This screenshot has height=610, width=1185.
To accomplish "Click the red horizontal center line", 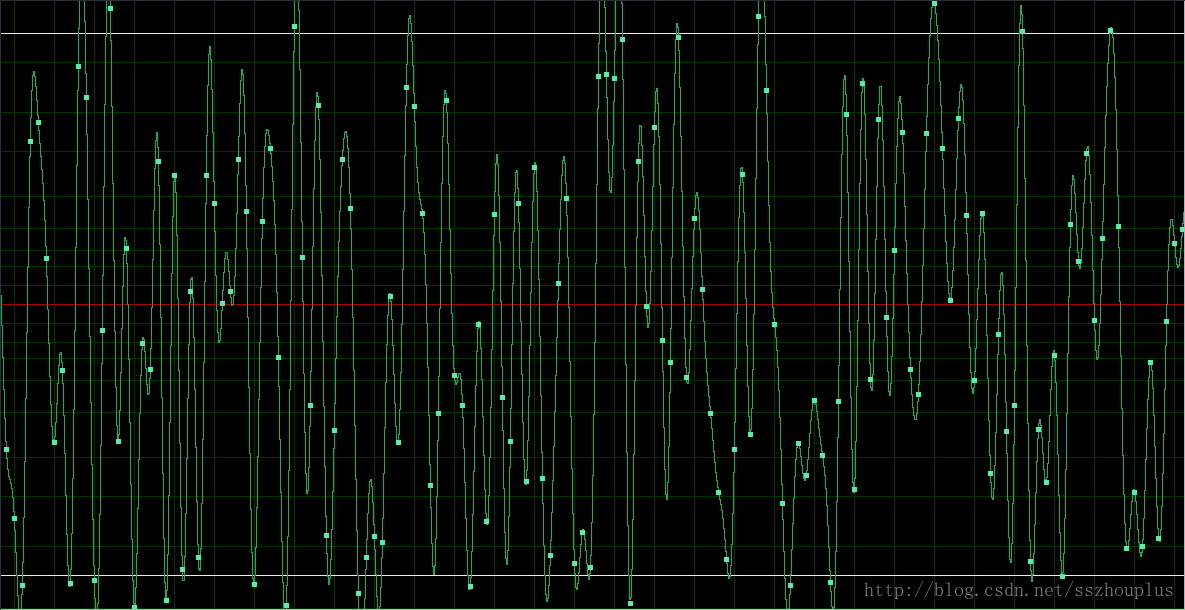I will pyautogui.click(x=592, y=305).
